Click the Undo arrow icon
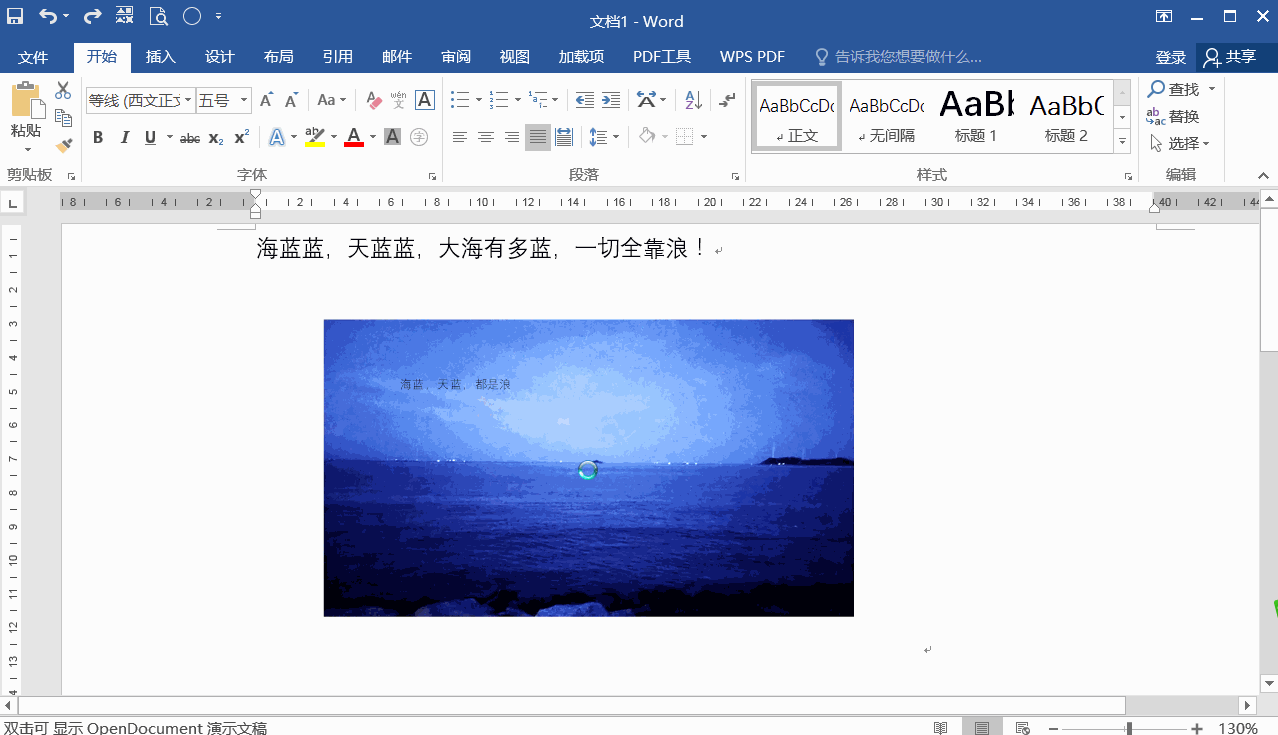Viewport: 1278px width, 735px height. point(48,16)
